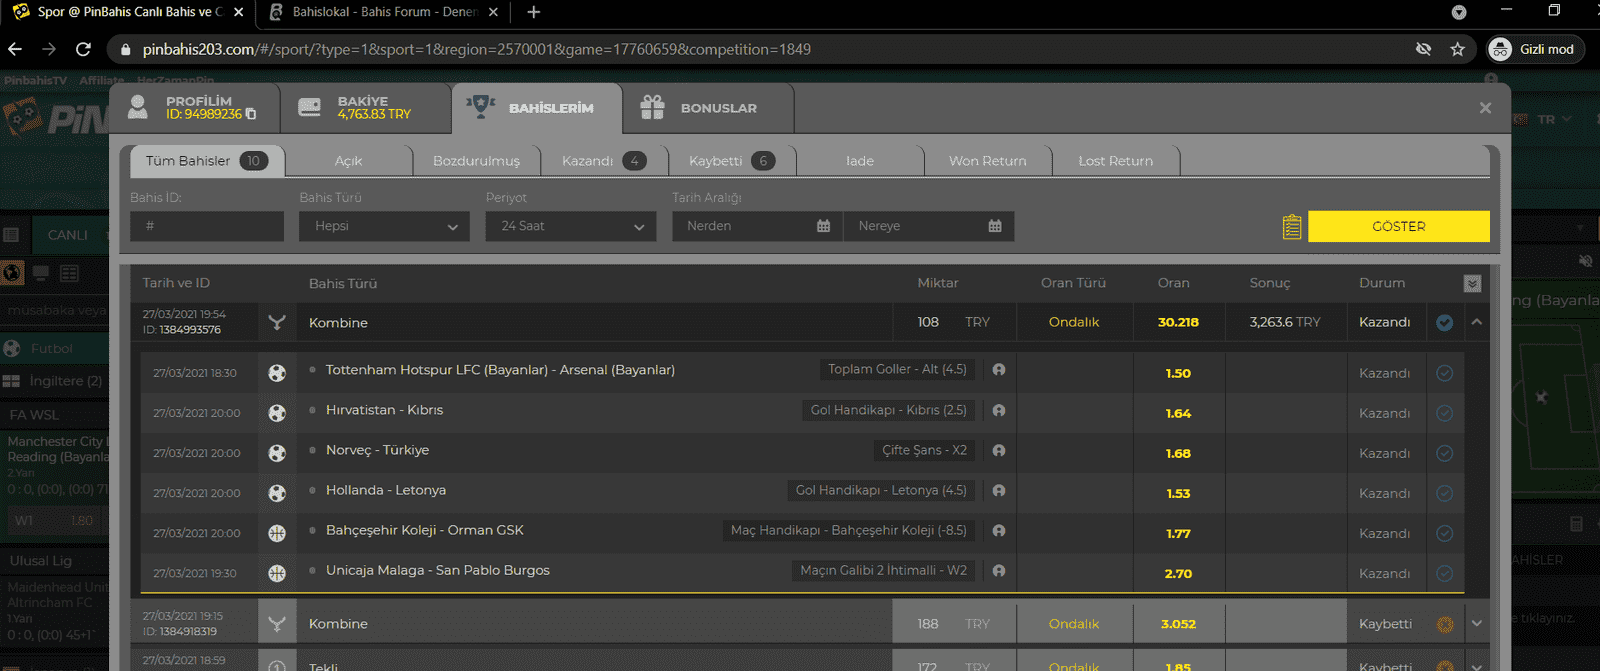This screenshot has height=671, width=1600.
Task: Show the Kazandı bets tab
Action: [x=604, y=161]
